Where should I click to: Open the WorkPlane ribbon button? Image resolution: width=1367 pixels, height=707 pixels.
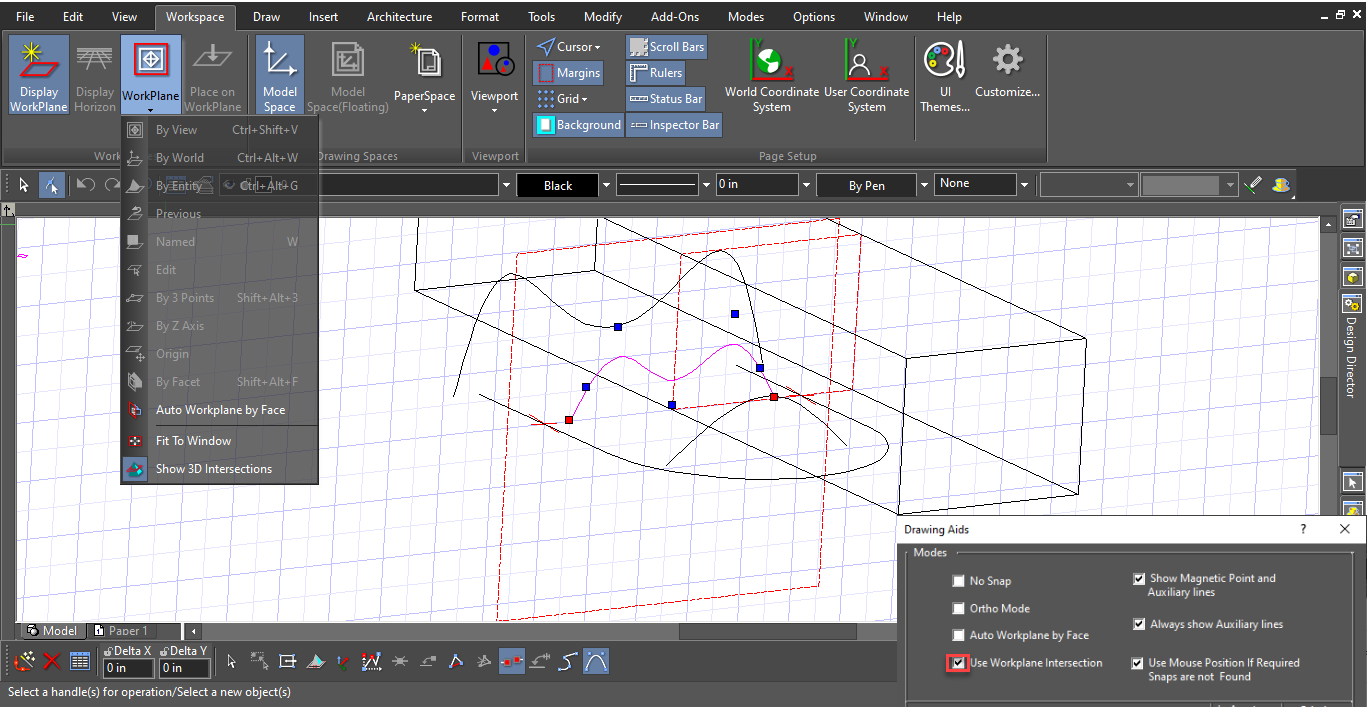pyautogui.click(x=151, y=75)
